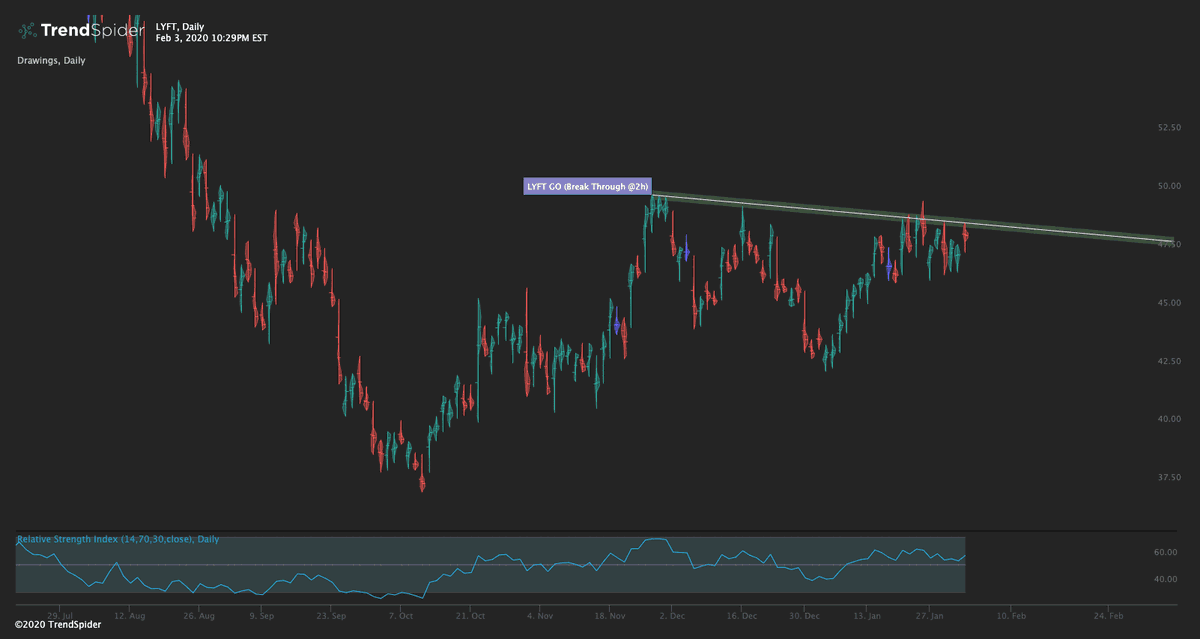
Task: Click the 37.50 price axis label
Action: (1167, 477)
